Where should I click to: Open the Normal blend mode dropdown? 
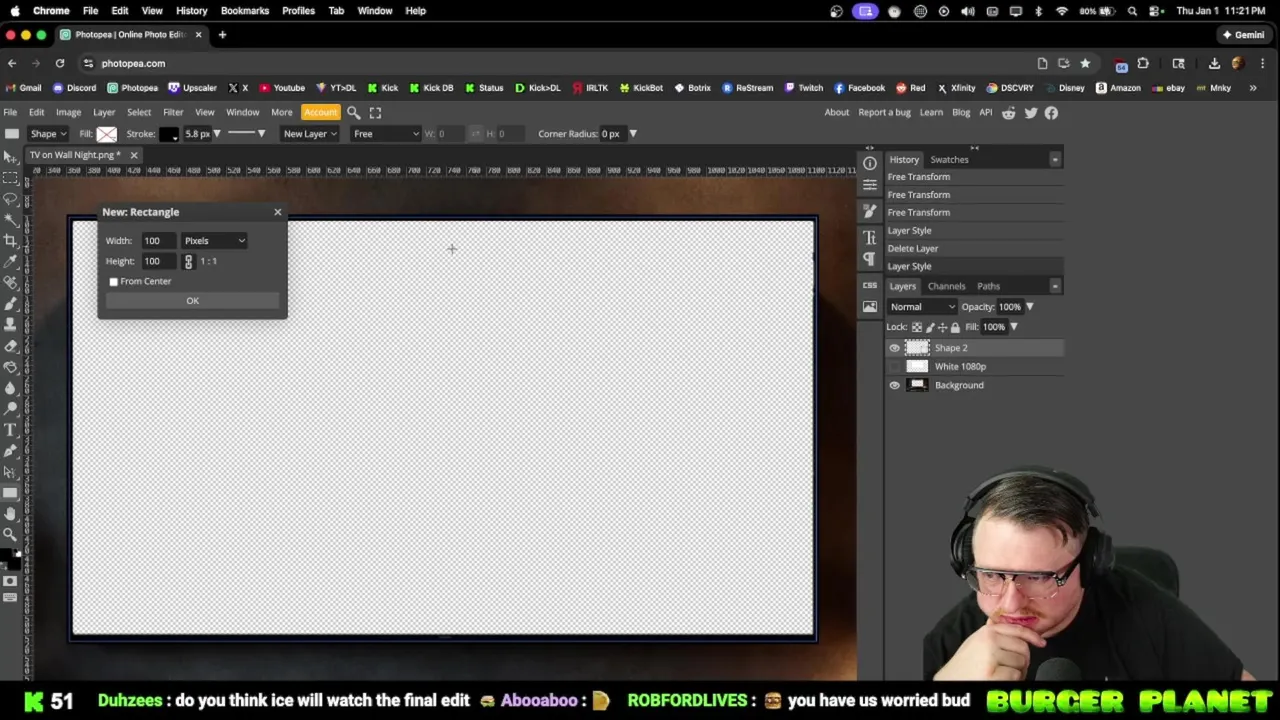pyautogui.click(x=922, y=307)
